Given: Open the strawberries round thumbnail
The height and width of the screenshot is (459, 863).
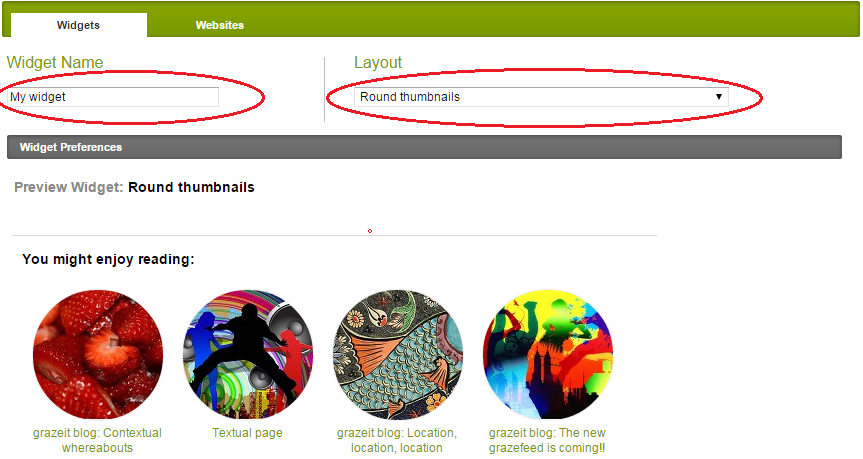Looking at the screenshot, I should tap(98, 354).
